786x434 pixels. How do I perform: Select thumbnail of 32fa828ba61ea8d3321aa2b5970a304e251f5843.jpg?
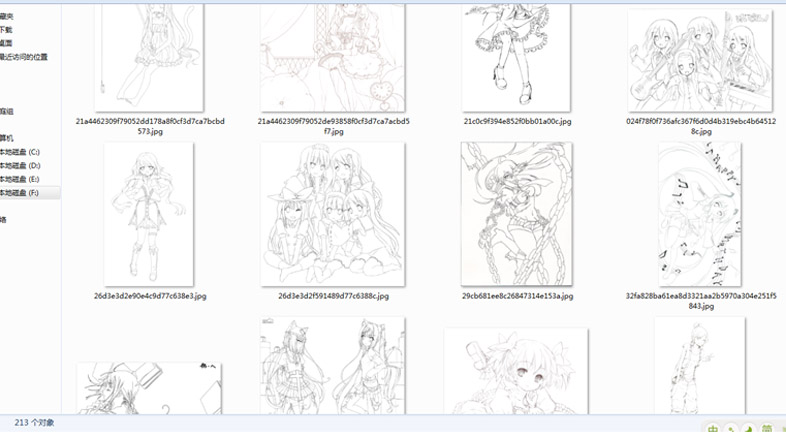click(x=700, y=214)
